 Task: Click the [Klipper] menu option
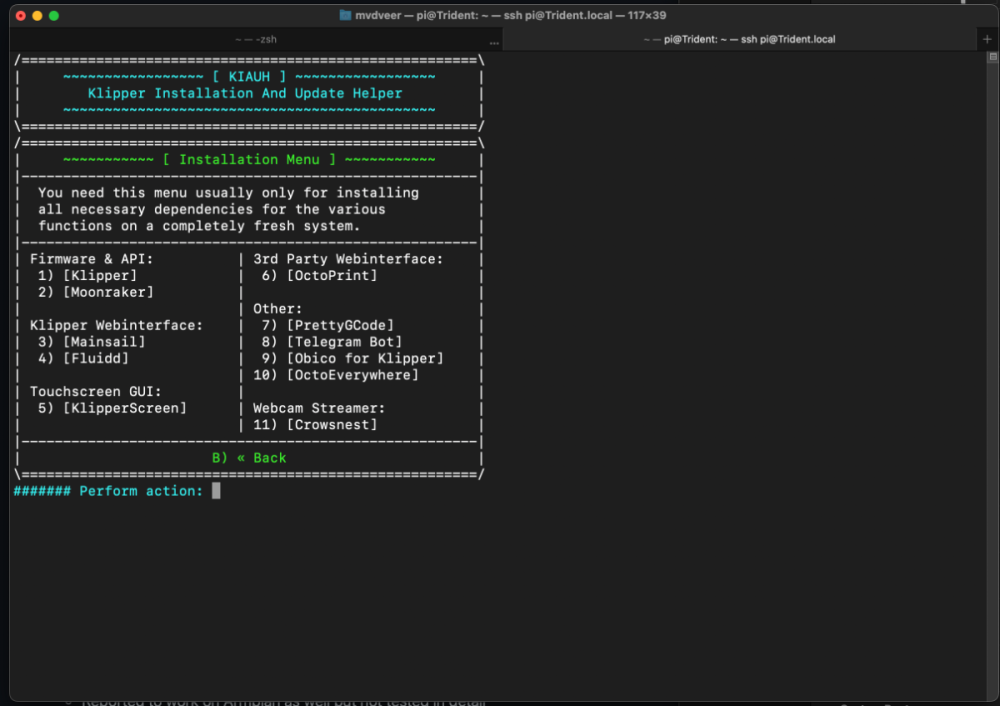coord(99,276)
